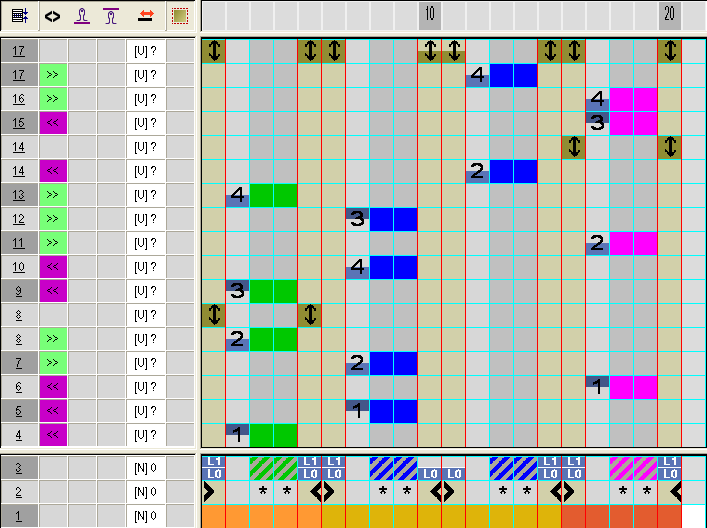Open the [N] 0 field on row 3
Image resolution: width=707 pixels, height=528 pixels.
pos(146,467)
